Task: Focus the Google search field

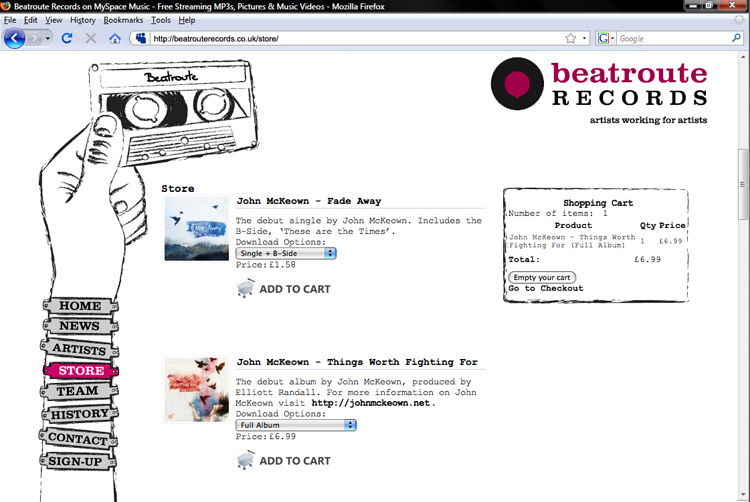Action: tap(673, 38)
